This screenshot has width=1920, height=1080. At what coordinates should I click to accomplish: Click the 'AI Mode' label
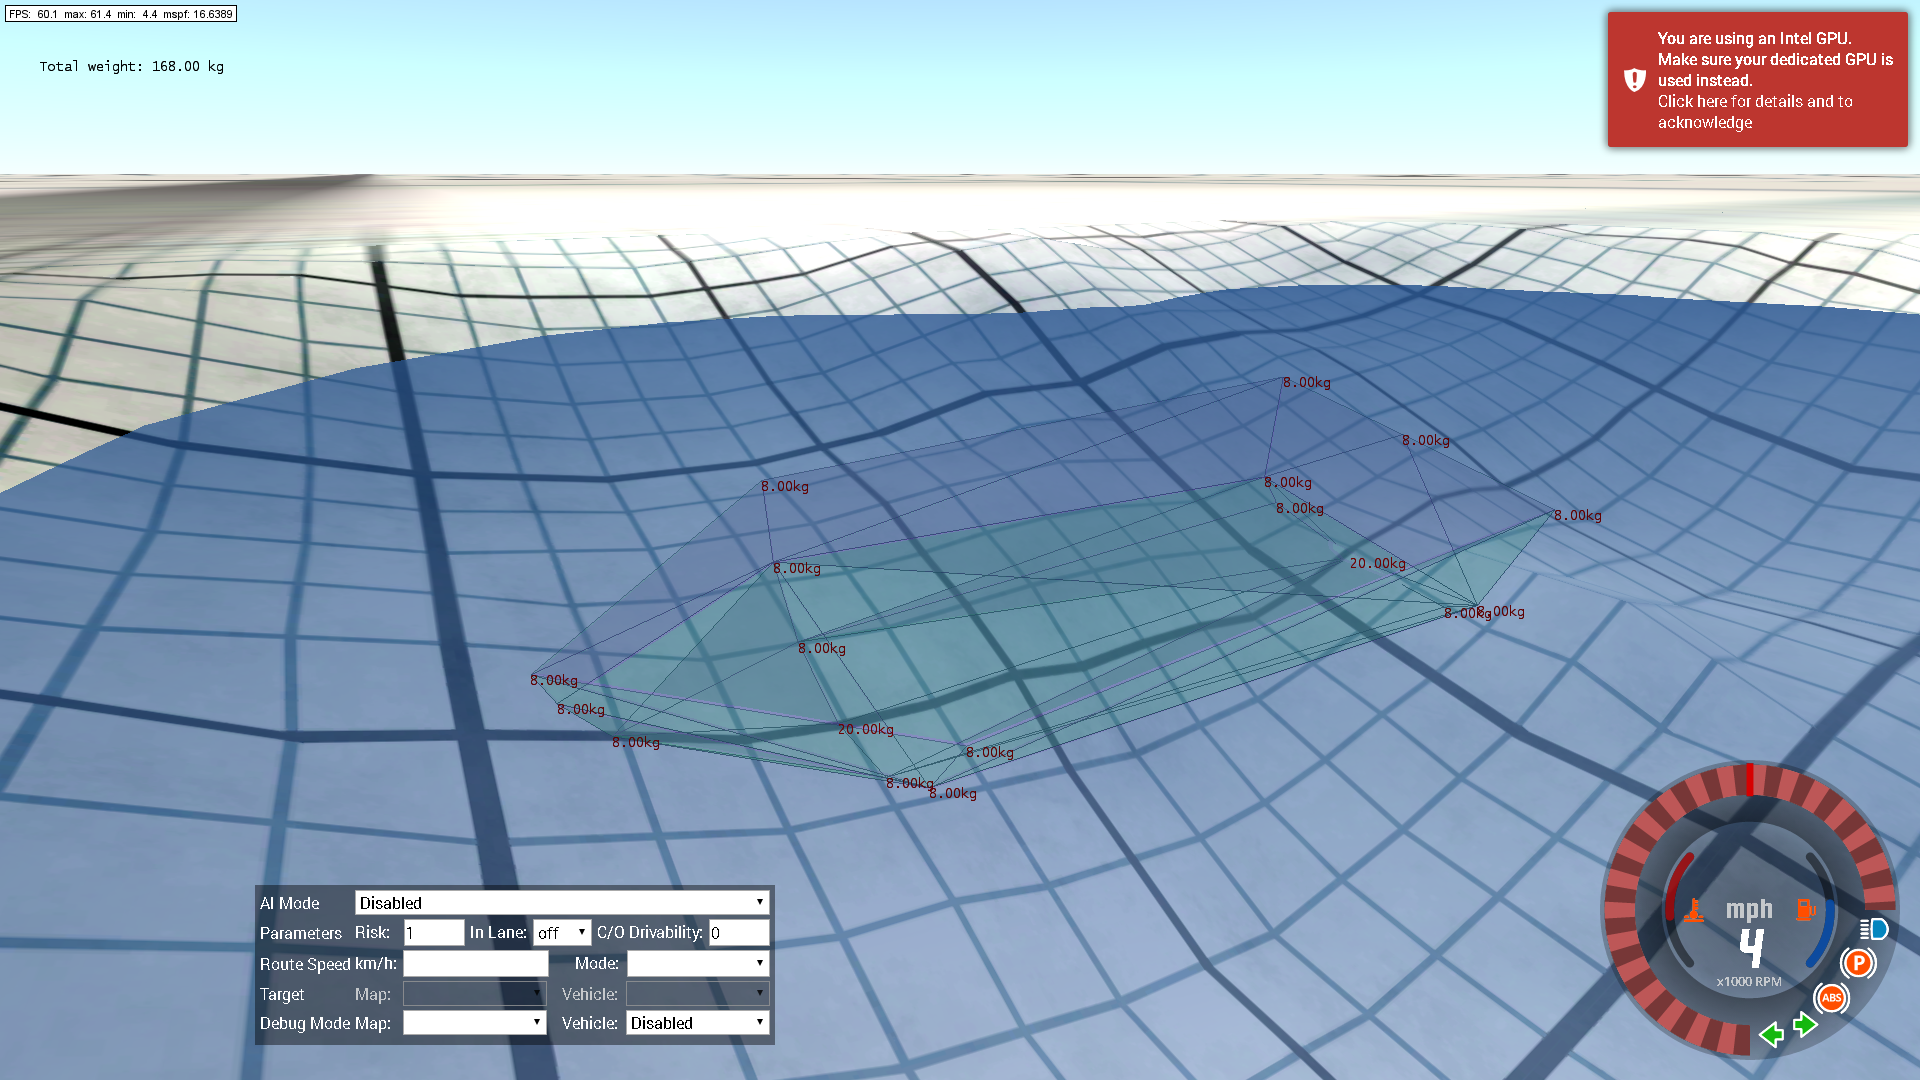tap(290, 903)
